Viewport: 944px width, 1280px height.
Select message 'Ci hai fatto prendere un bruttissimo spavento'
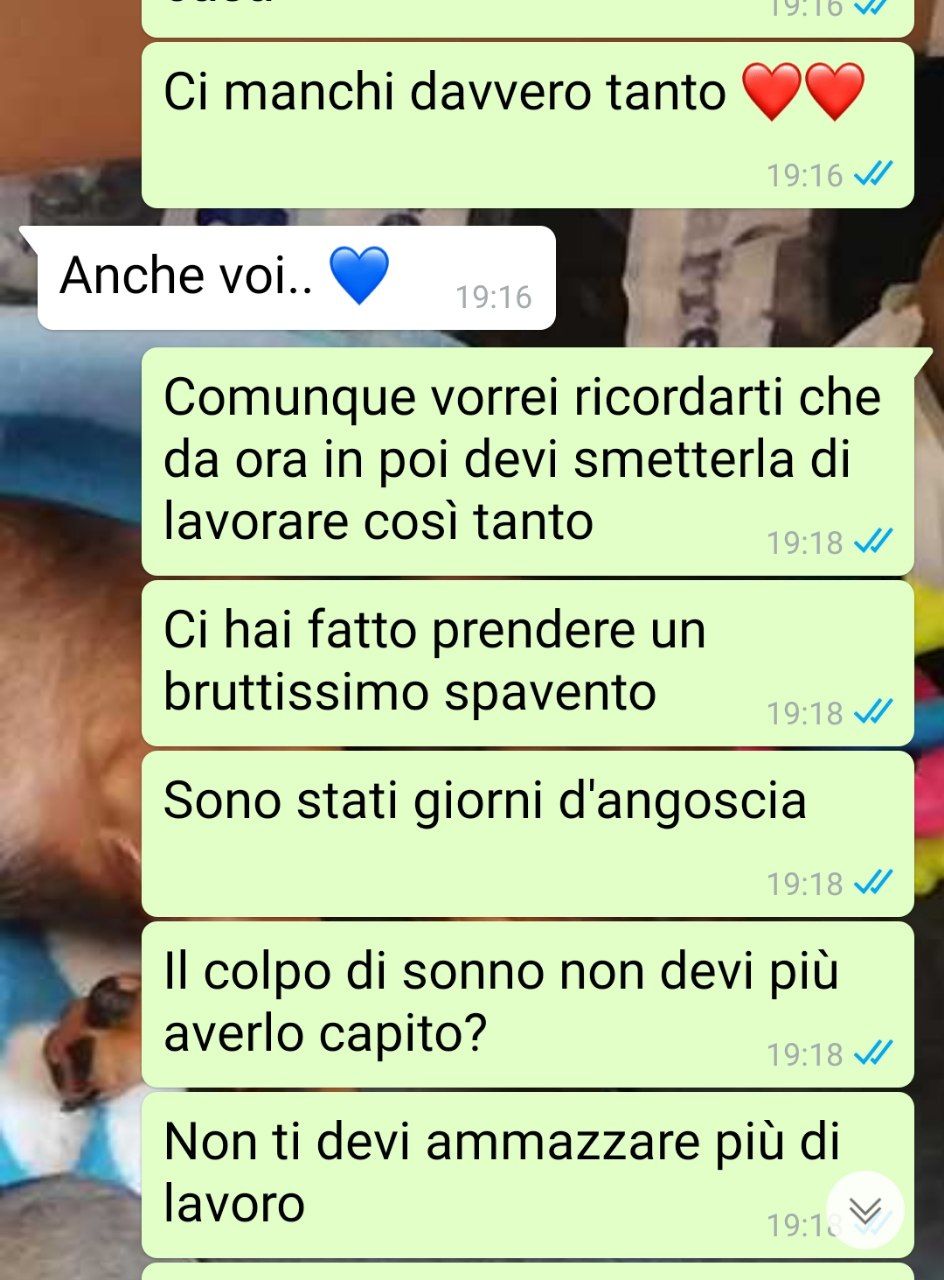point(528,663)
